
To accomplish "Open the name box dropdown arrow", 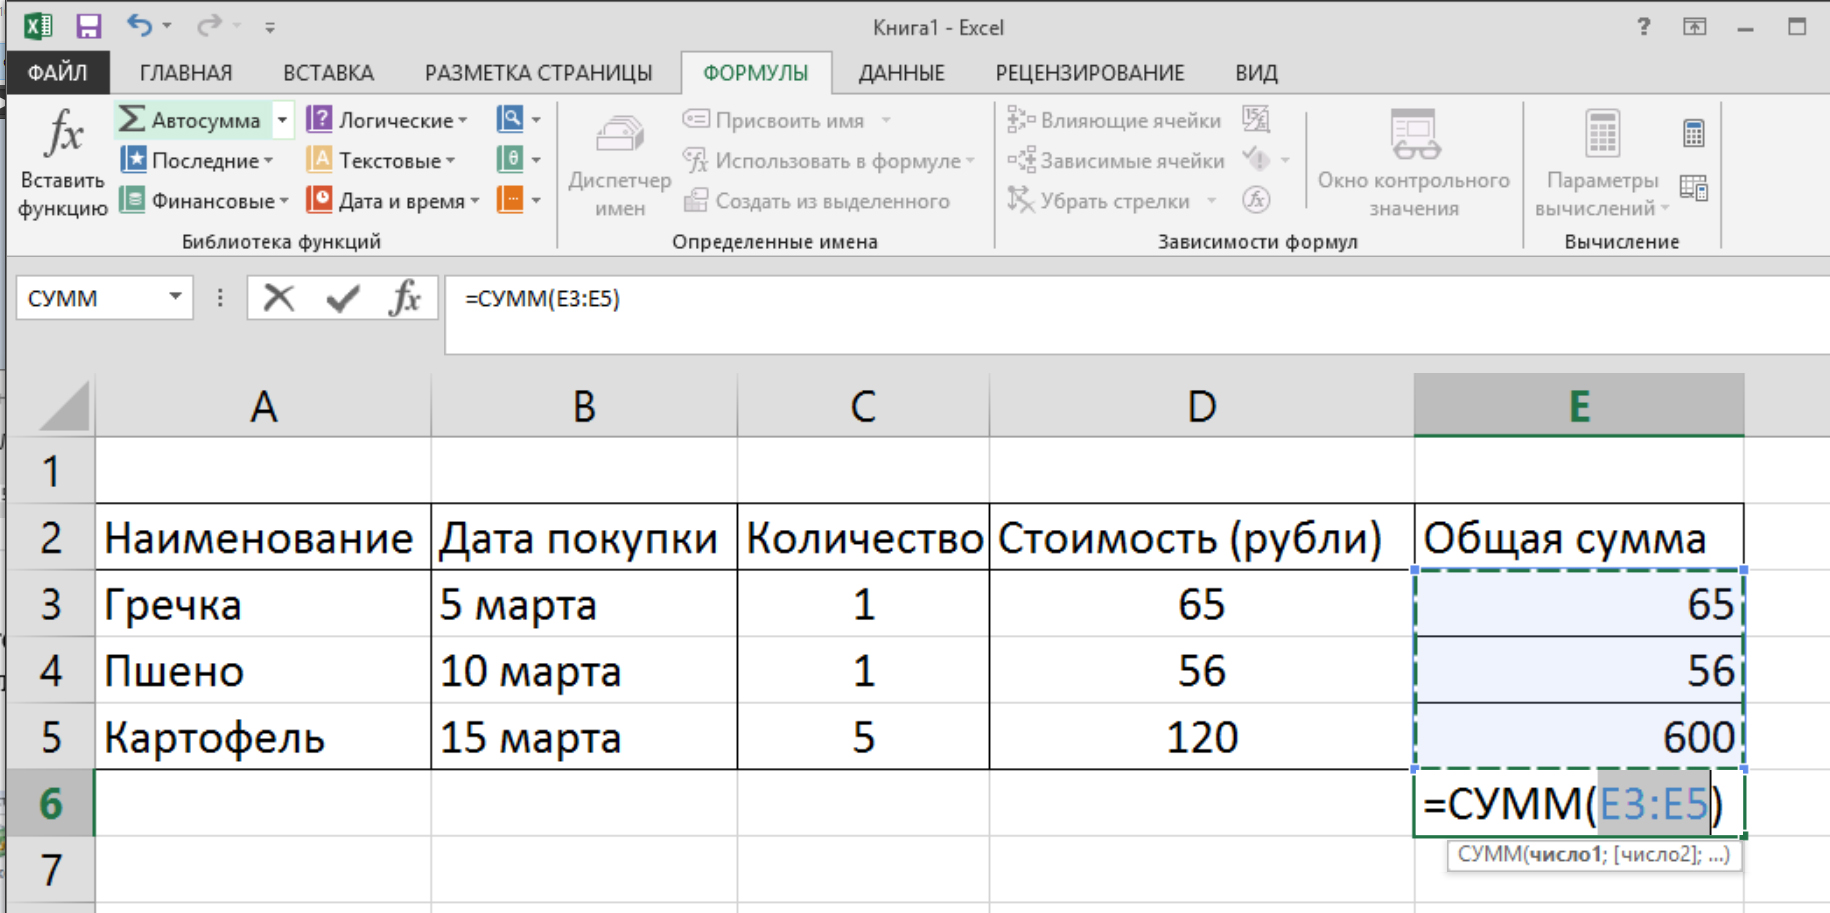I will point(175,297).
